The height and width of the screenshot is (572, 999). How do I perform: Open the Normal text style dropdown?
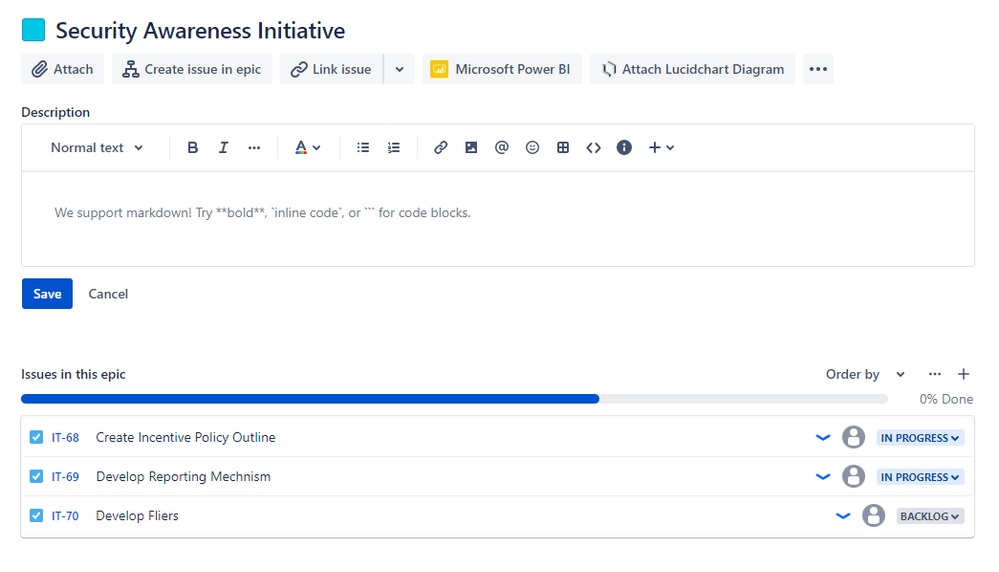(97, 148)
